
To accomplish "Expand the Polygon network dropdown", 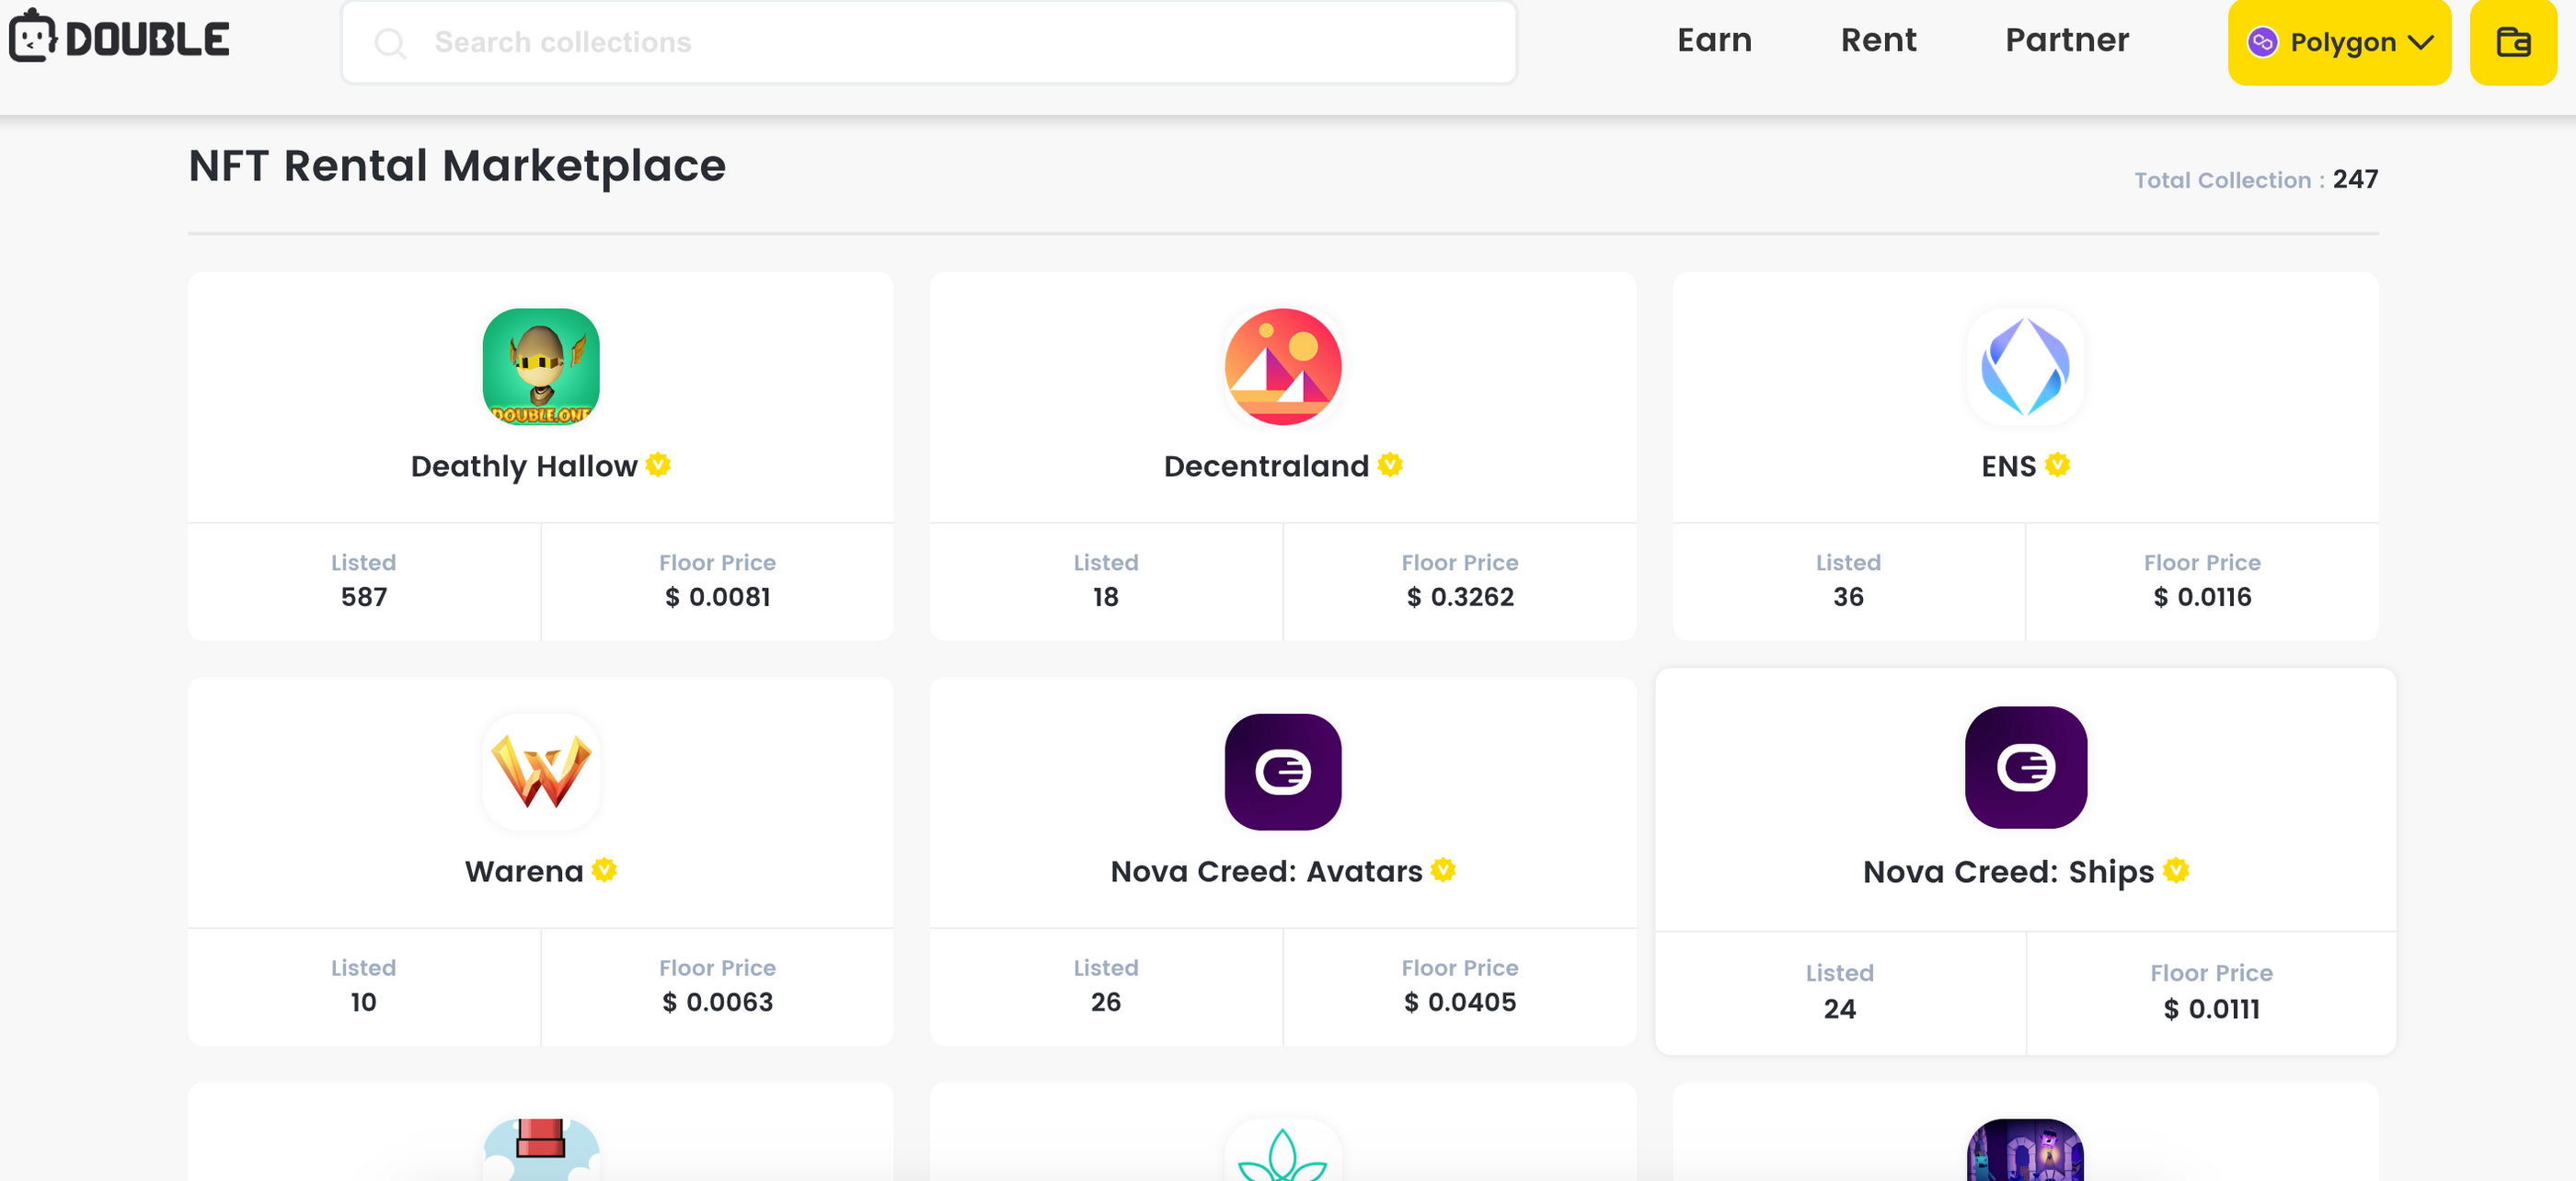I will [2339, 42].
